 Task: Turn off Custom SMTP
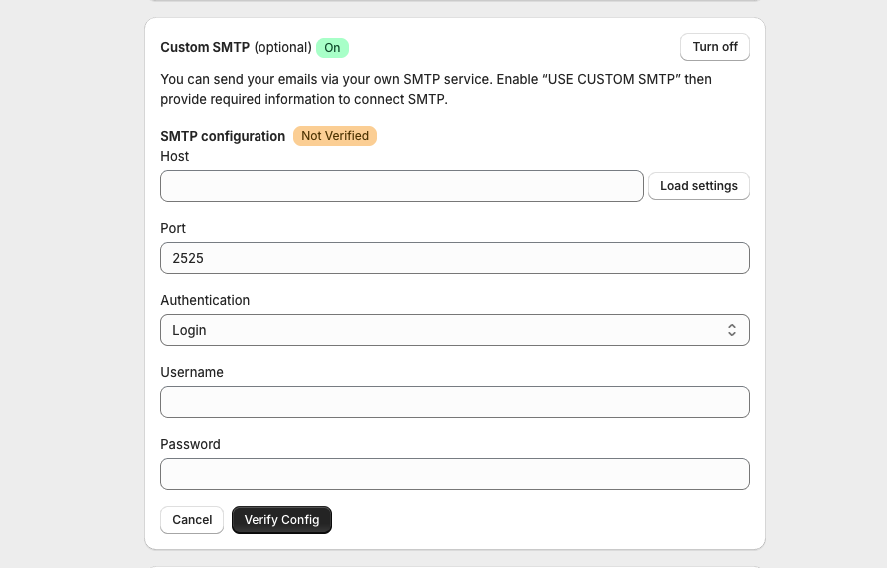[x=714, y=47]
